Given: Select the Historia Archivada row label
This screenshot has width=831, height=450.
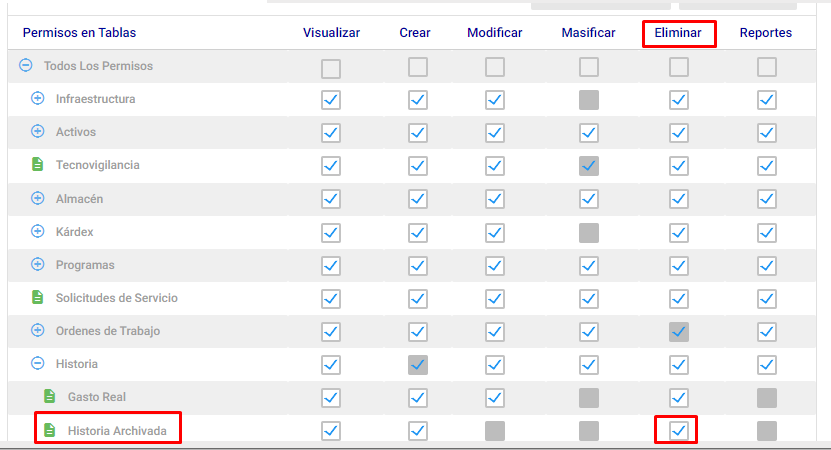Looking at the screenshot, I should click(x=117, y=431).
